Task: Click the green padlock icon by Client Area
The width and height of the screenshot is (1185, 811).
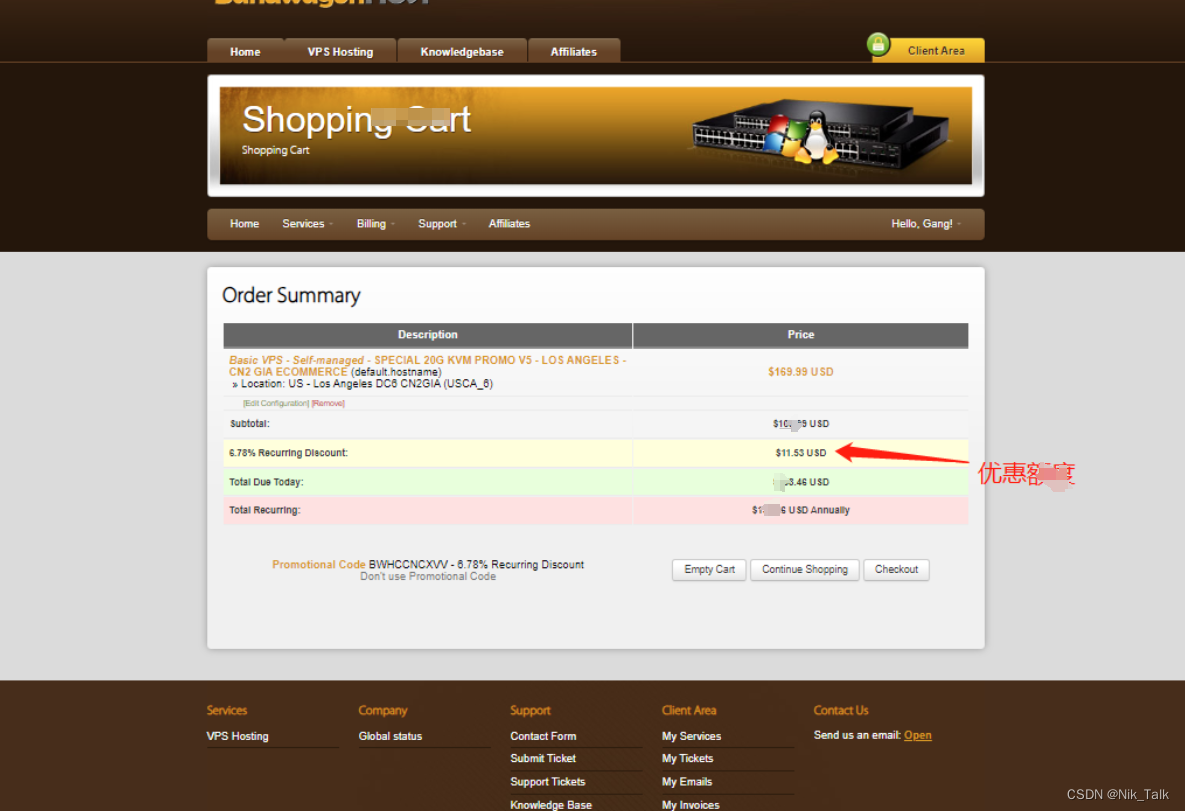Action: coord(877,45)
